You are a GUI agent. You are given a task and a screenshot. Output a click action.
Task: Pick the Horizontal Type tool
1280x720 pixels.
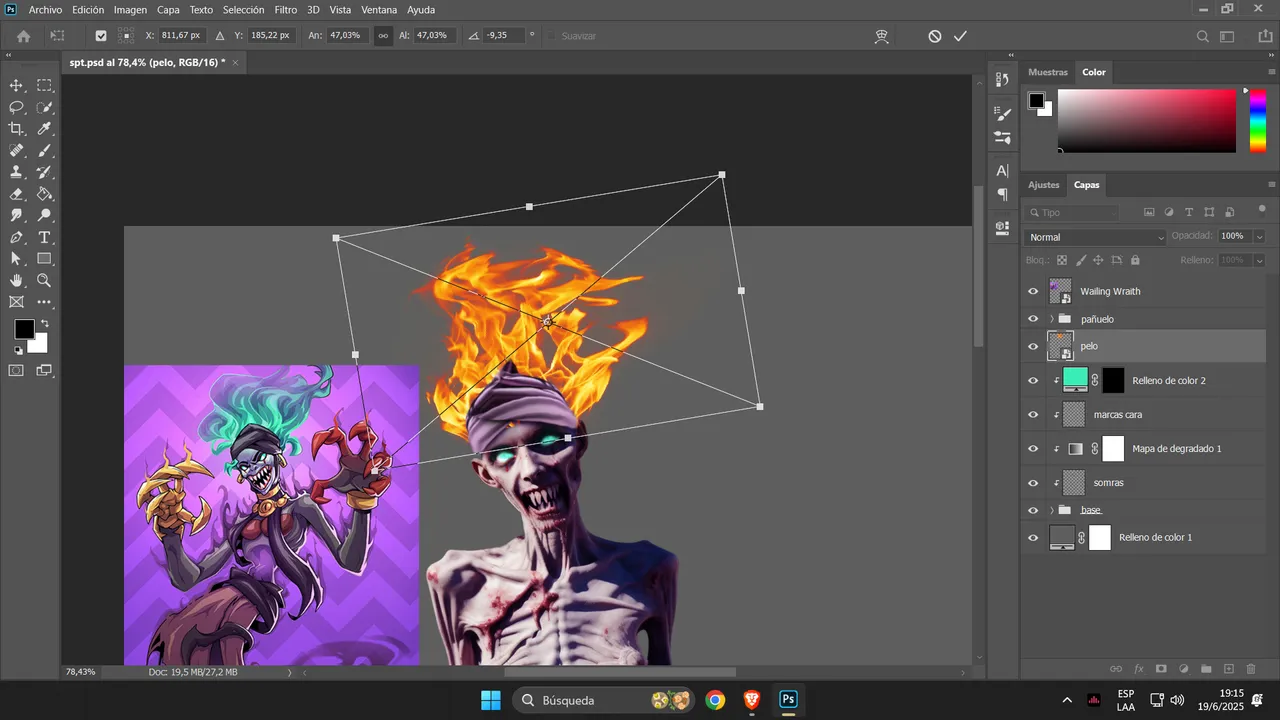tap(45, 237)
